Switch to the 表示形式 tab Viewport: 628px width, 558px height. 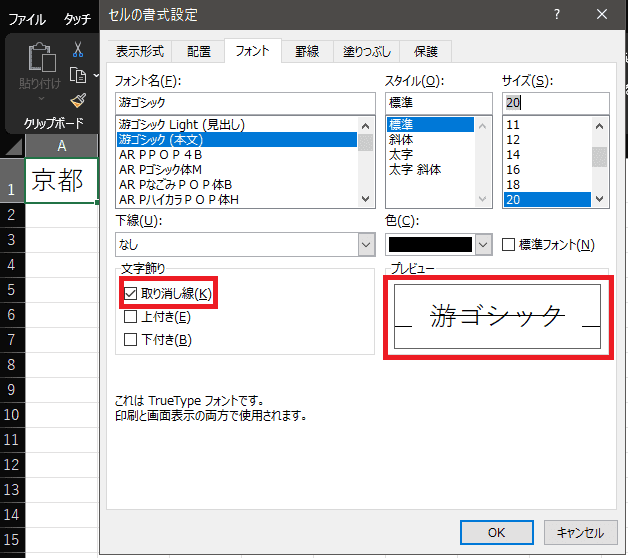(x=140, y=51)
